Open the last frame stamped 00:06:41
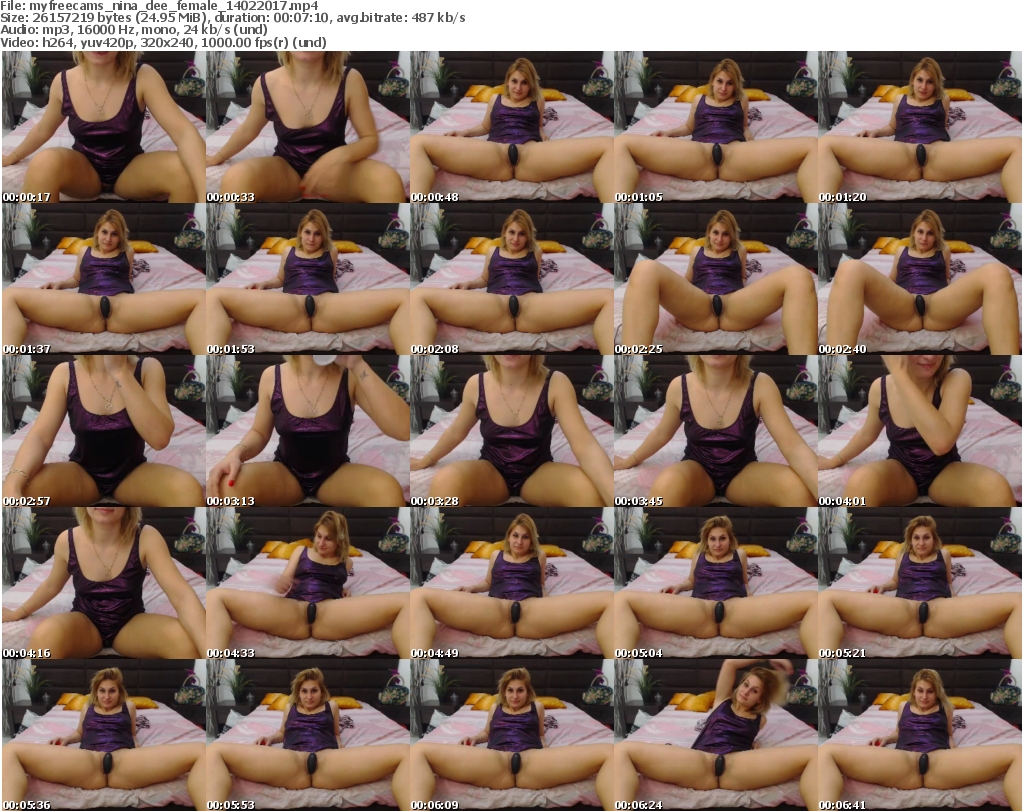Viewport: 1024px width, 811px height. pos(920,735)
